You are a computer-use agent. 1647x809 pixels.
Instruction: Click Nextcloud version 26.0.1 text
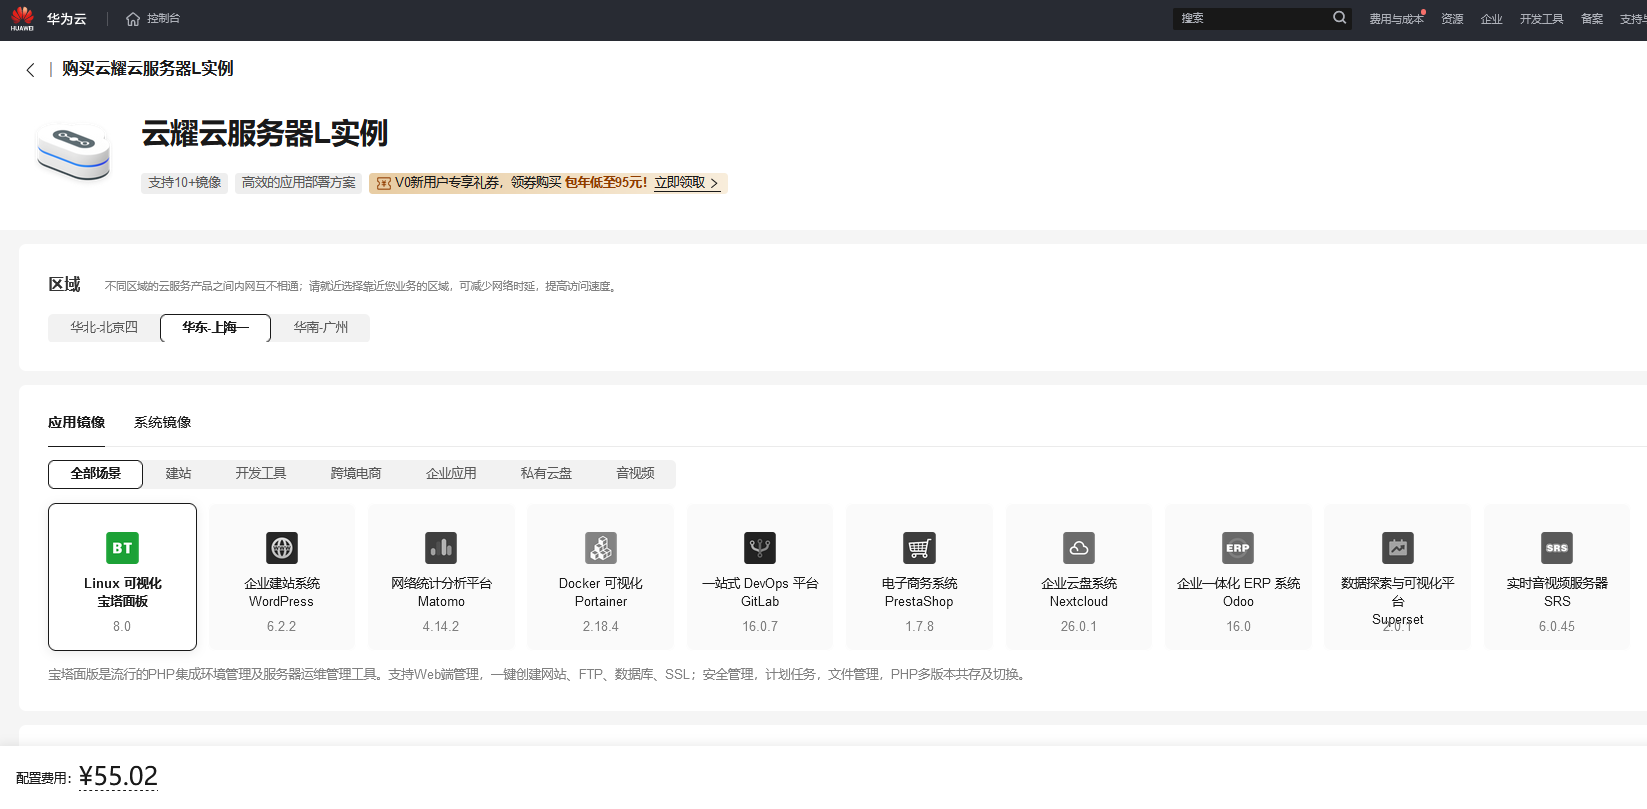click(x=1079, y=627)
